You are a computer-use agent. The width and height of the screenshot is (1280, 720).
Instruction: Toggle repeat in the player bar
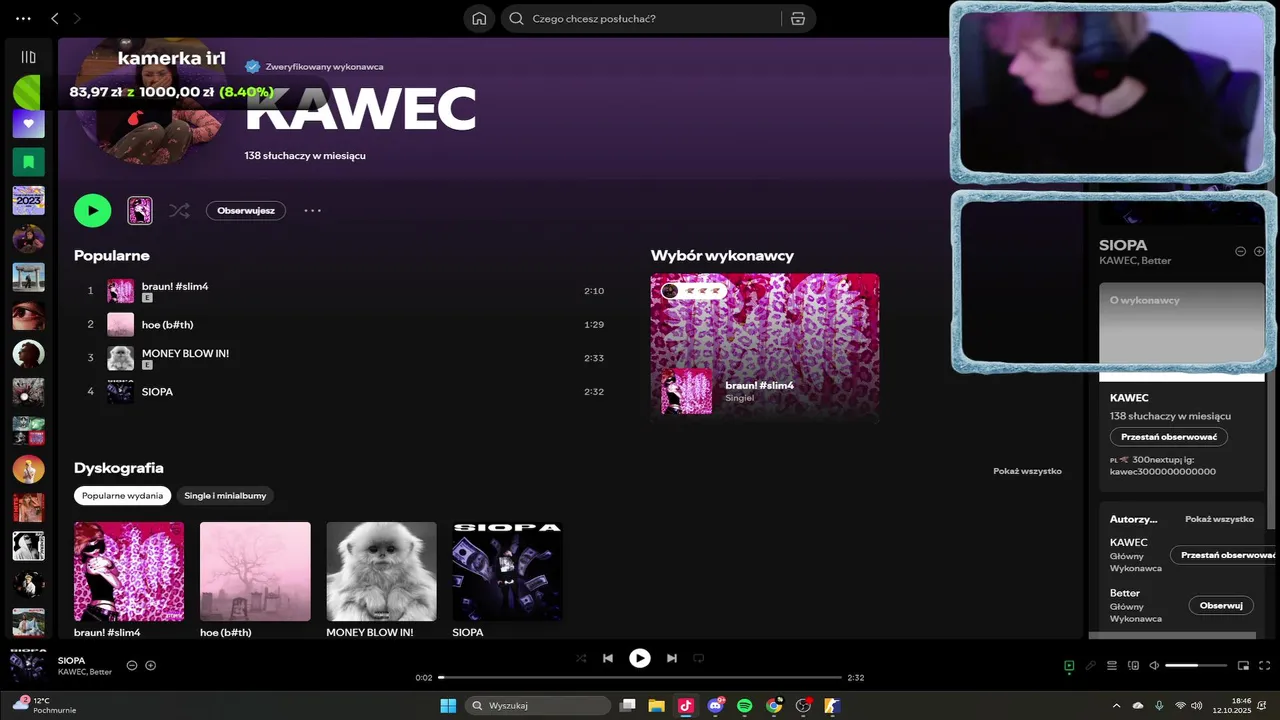(x=699, y=658)
